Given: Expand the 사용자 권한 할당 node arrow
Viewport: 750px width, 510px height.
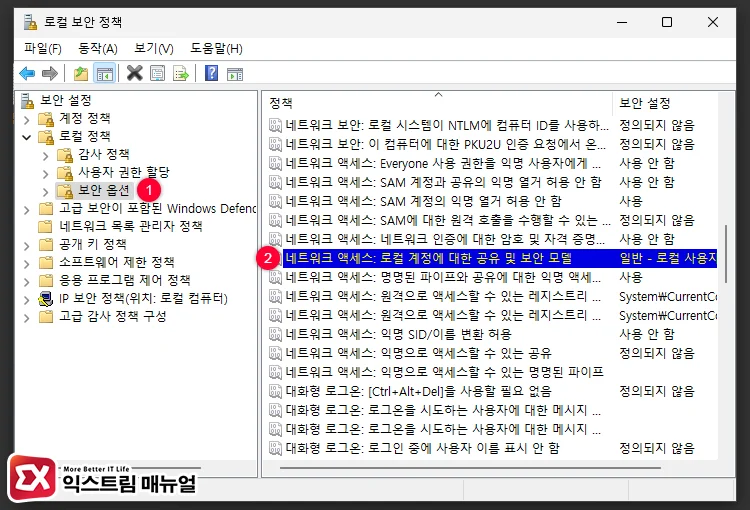Looking at the screenshot, I should 45,174.
